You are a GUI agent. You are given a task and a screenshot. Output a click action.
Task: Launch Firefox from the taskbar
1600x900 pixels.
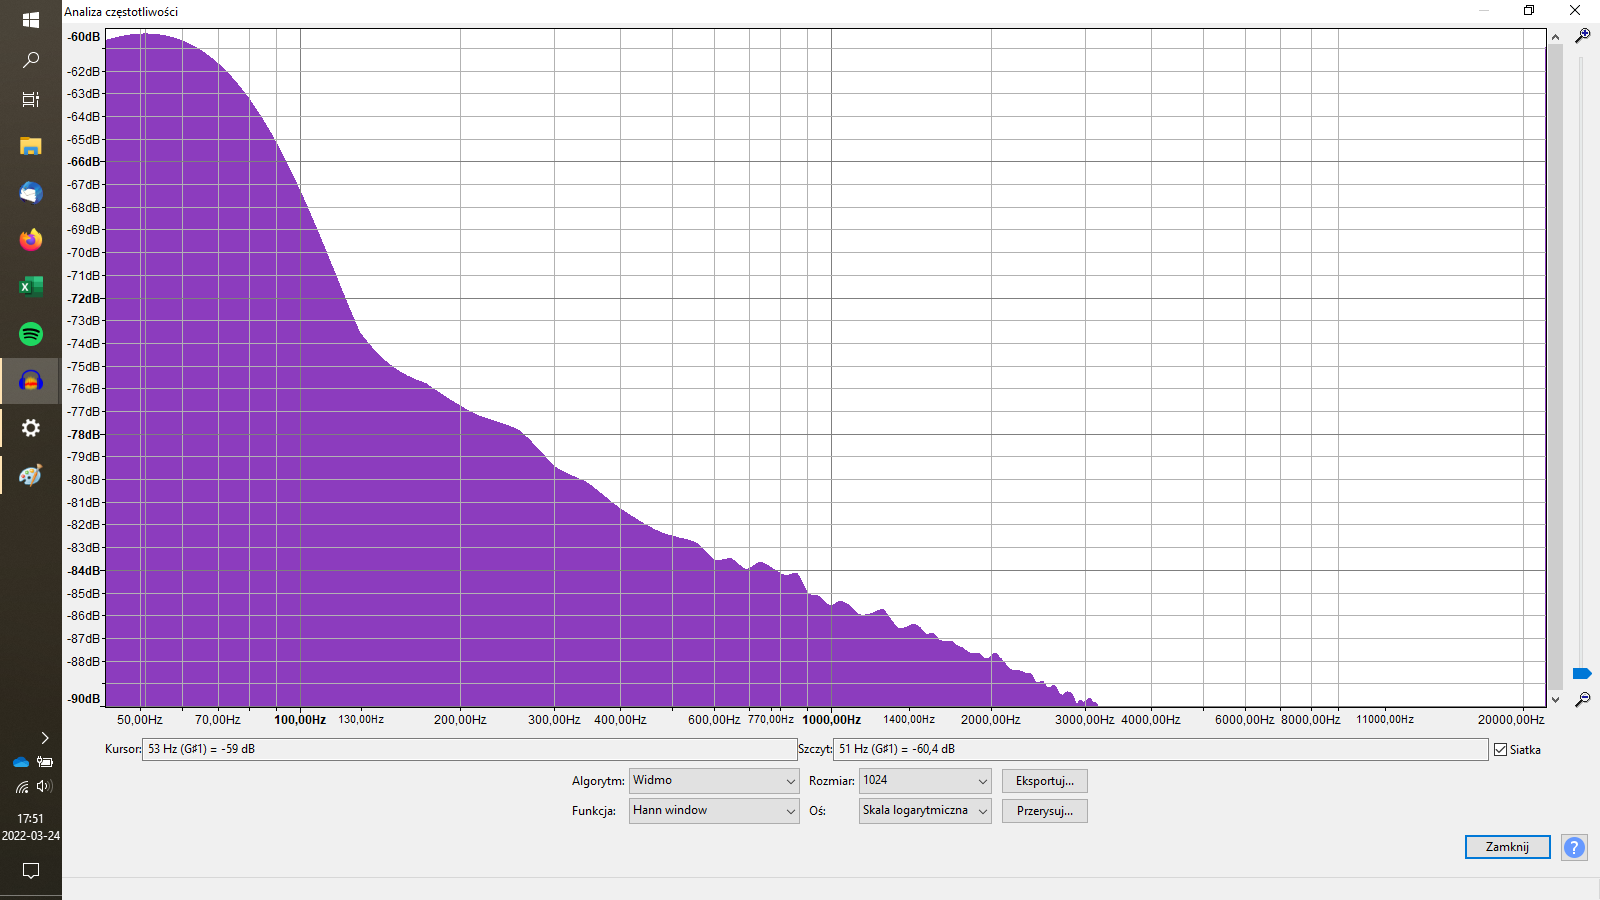coord(31,240)
